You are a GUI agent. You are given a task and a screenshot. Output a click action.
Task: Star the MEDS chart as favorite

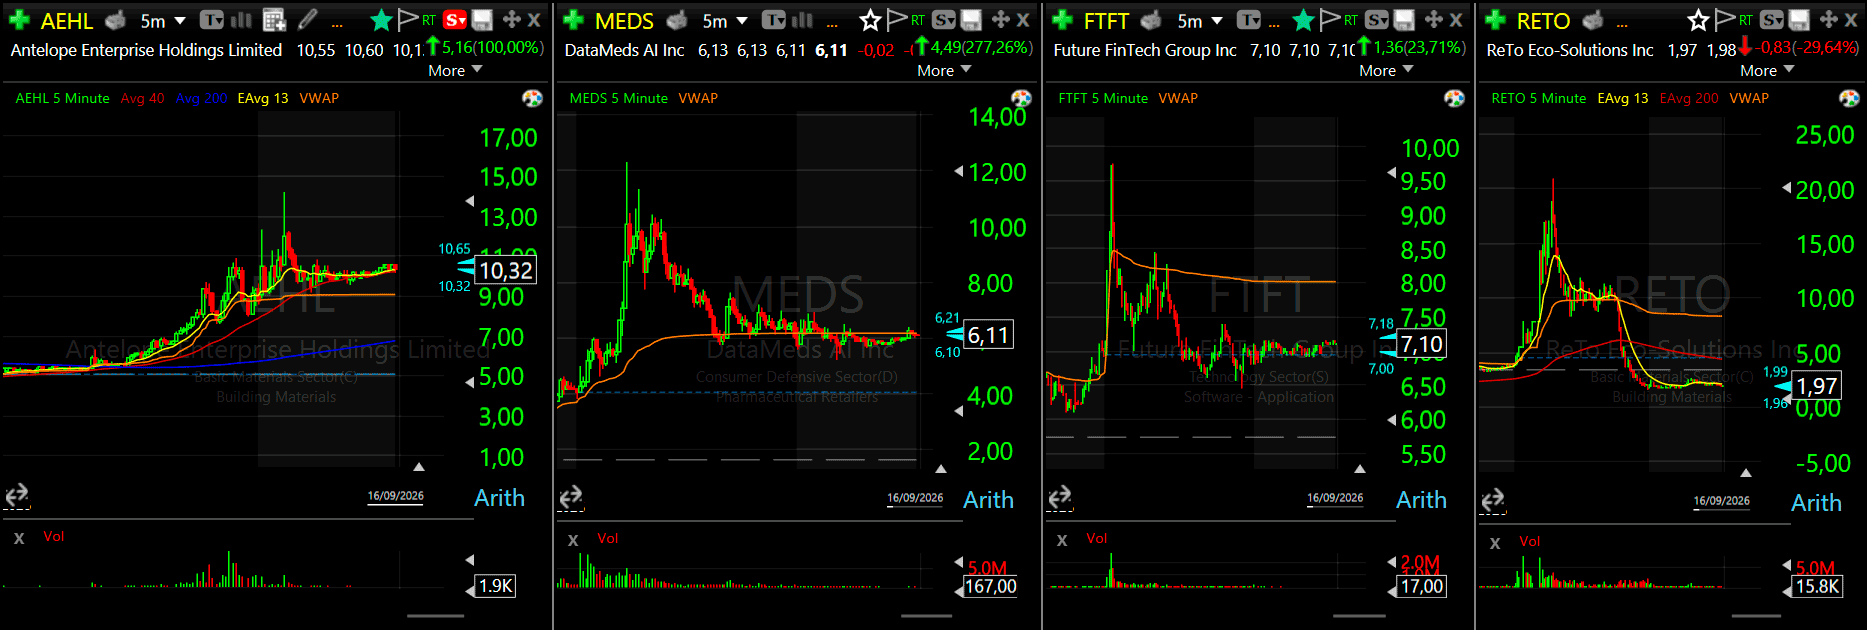coord(870,20)
